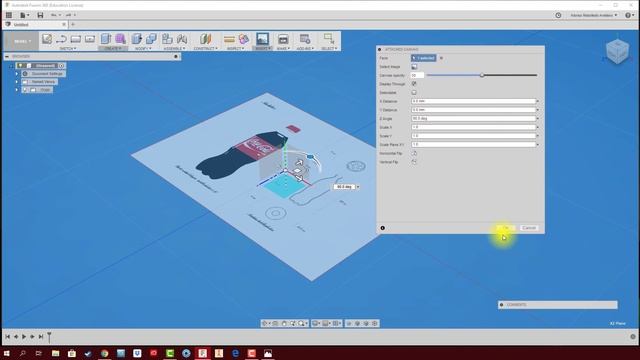The image size is (640, 360).
Task: Click the Undo dropdown arrow
Action: (x=60, y=15)
